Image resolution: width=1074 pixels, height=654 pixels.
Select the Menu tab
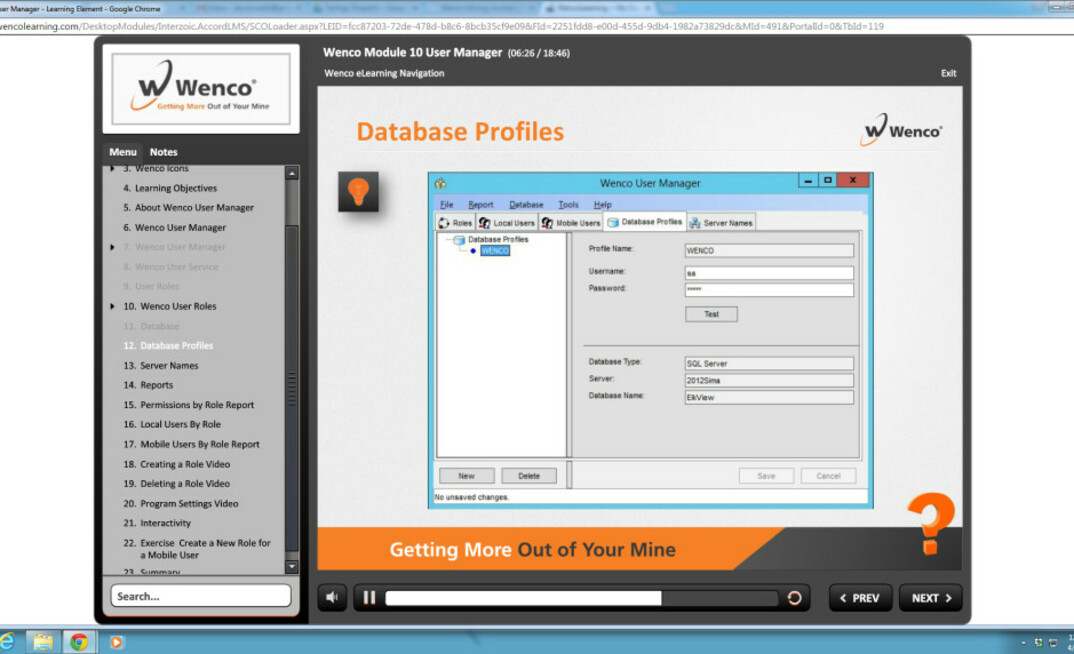[123, 152]
